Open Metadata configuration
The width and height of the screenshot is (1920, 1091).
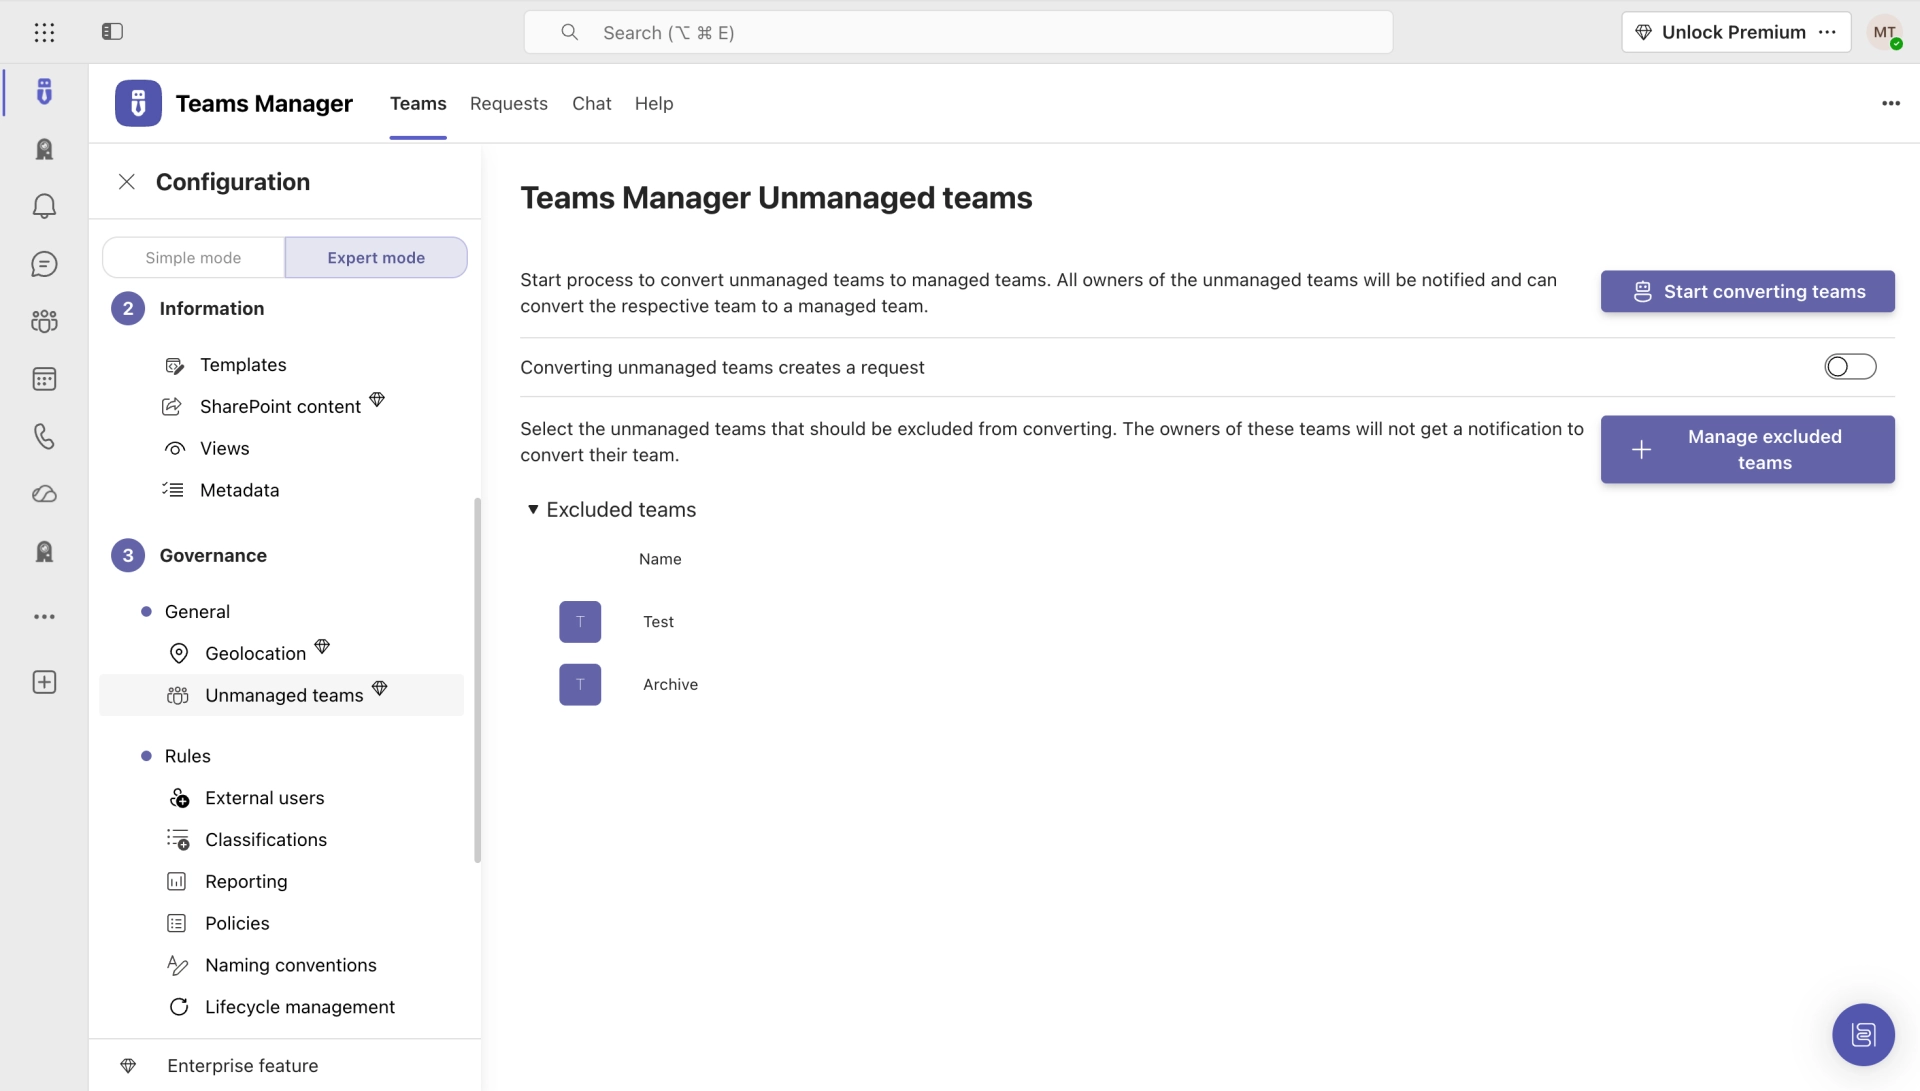[x=240, y=491]
